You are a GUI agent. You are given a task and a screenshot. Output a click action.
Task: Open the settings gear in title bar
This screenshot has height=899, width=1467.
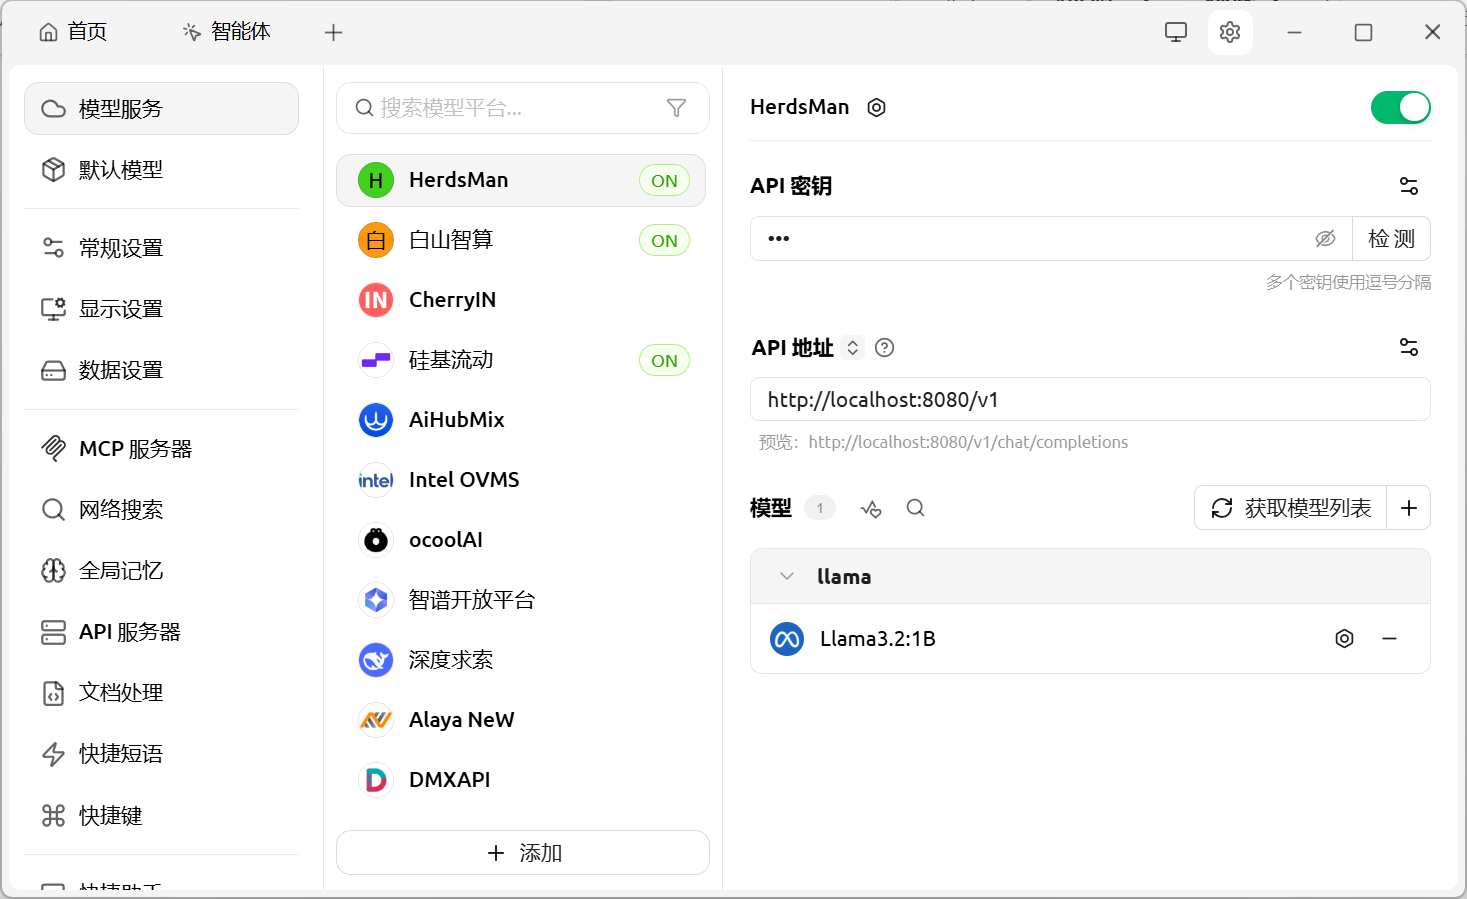pos(1230,32)
